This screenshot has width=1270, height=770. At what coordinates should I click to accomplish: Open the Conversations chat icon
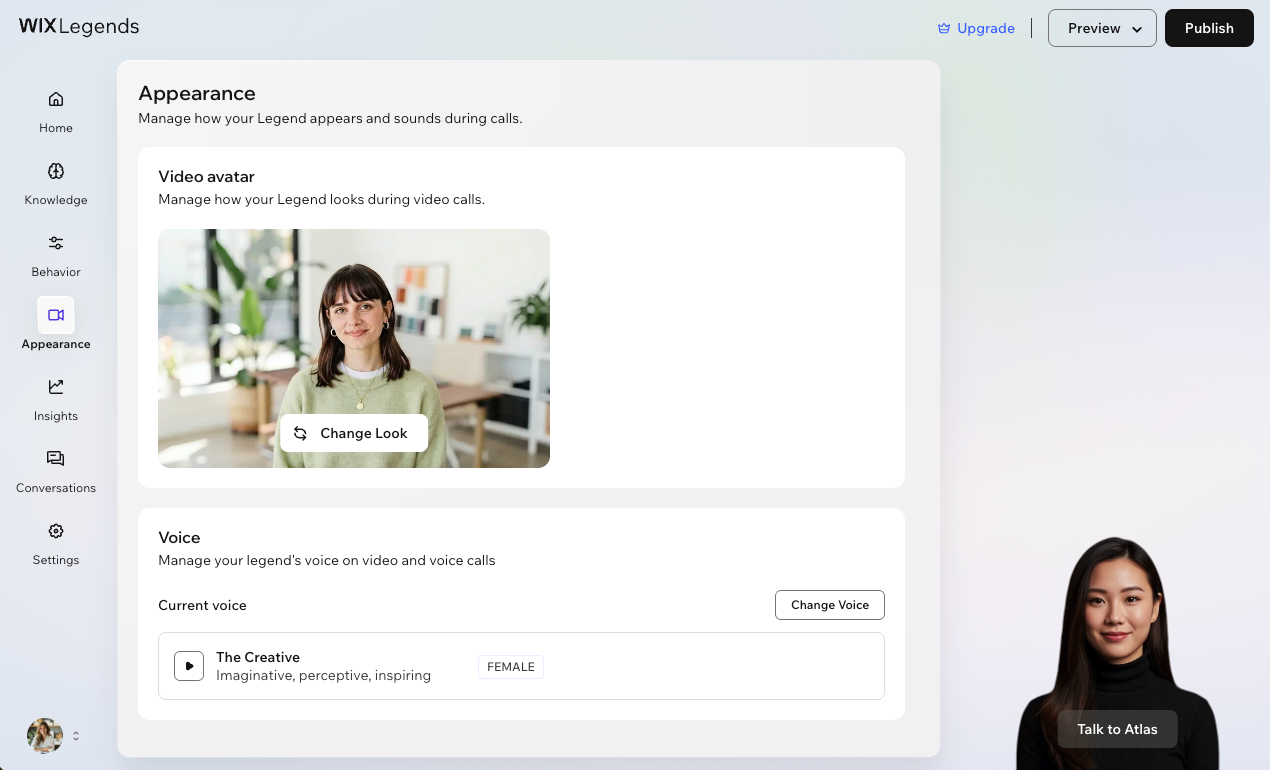point(56,459)
